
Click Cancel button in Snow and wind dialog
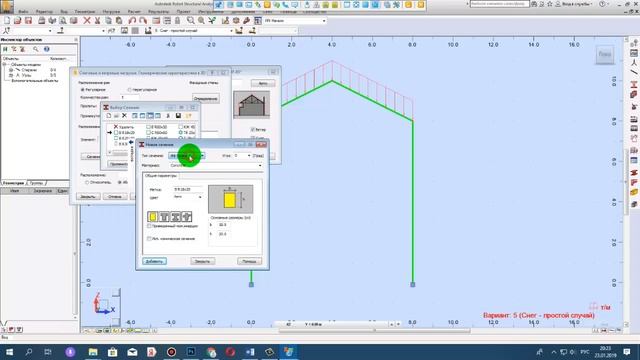click(115, 197)
